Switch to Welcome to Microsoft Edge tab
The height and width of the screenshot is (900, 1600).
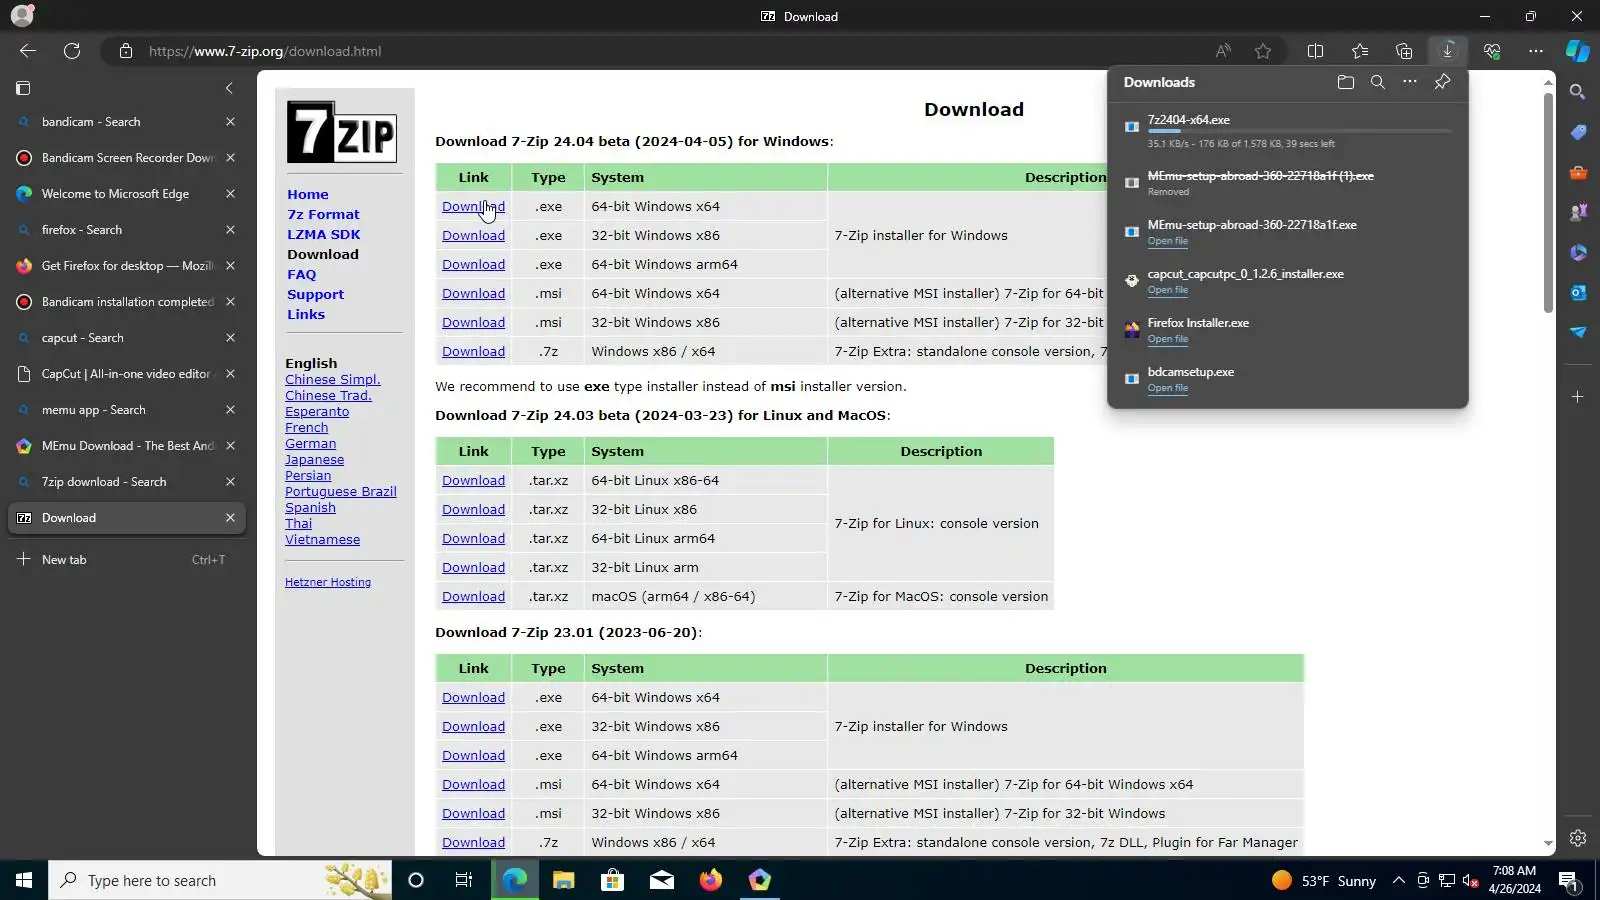click(x=126, y=194)
